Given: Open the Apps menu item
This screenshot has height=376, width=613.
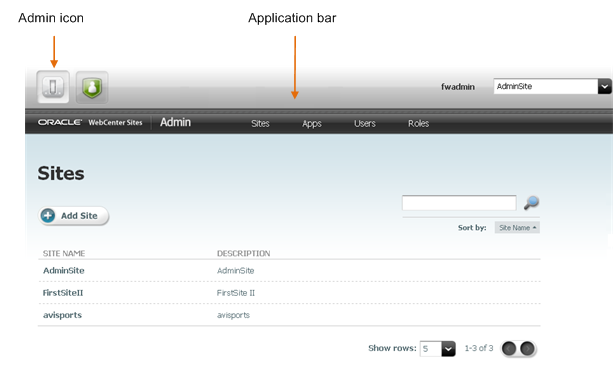Looking at the screenshot, I should pyautogui.click(x=312, y=124).
